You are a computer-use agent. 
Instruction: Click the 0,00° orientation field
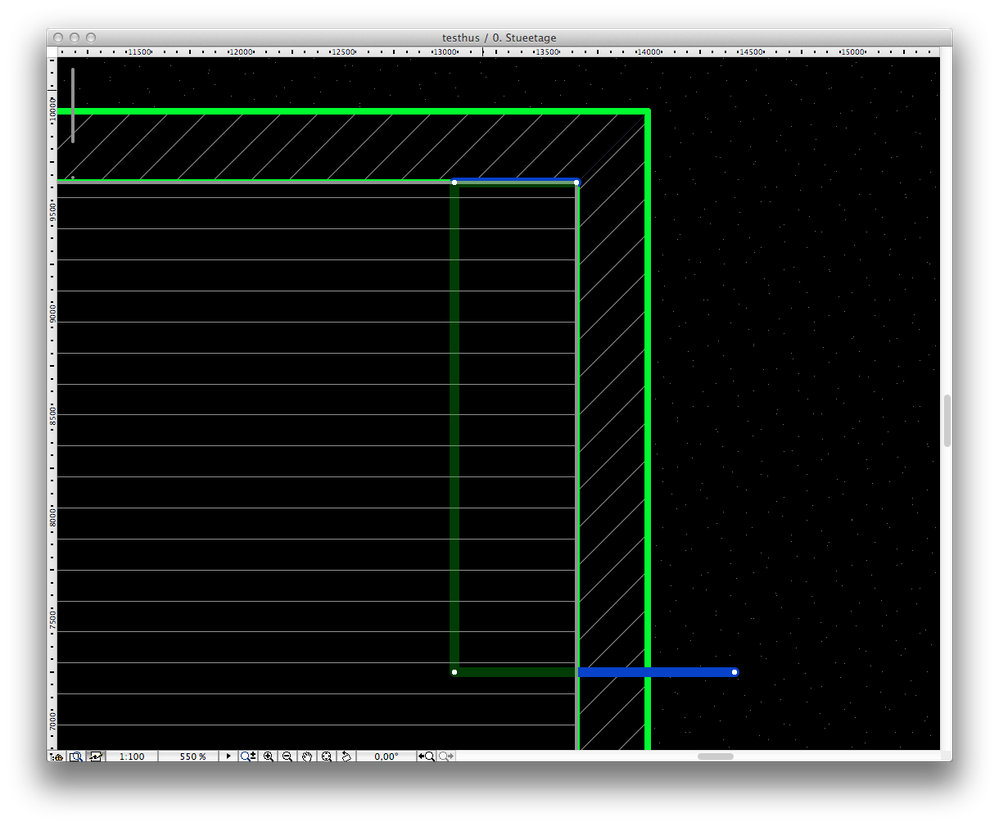point(386,757)
